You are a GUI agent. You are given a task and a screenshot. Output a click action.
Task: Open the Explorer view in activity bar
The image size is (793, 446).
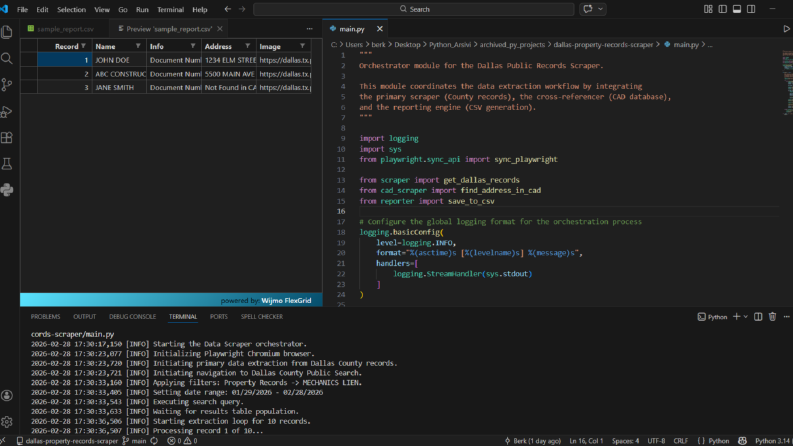click(7, 32)
